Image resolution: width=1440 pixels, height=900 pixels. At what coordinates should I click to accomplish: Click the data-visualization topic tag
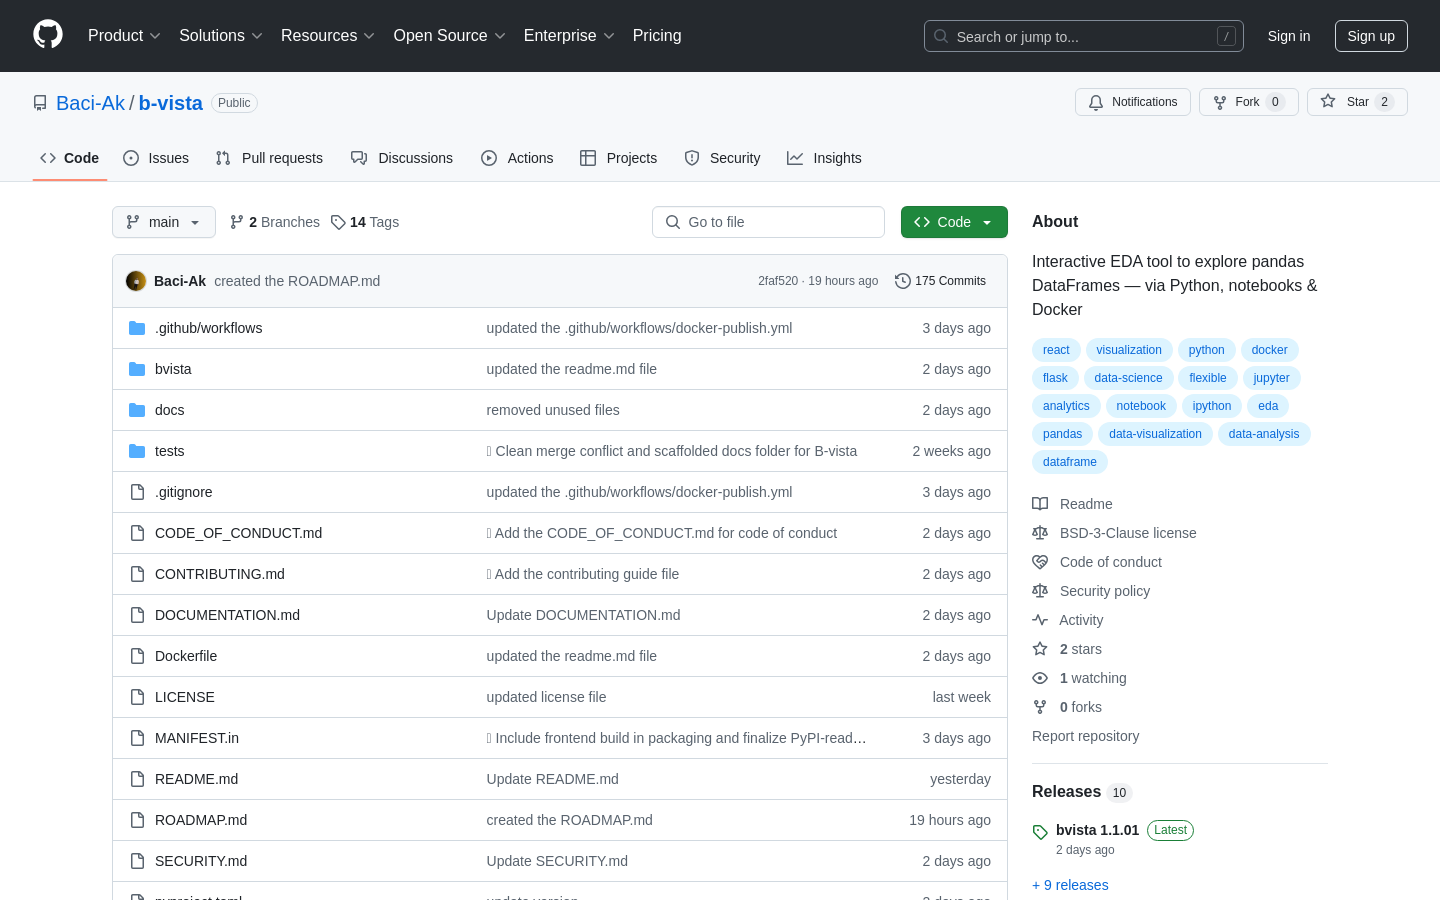pyautogui.click(x=1155, y=434)
